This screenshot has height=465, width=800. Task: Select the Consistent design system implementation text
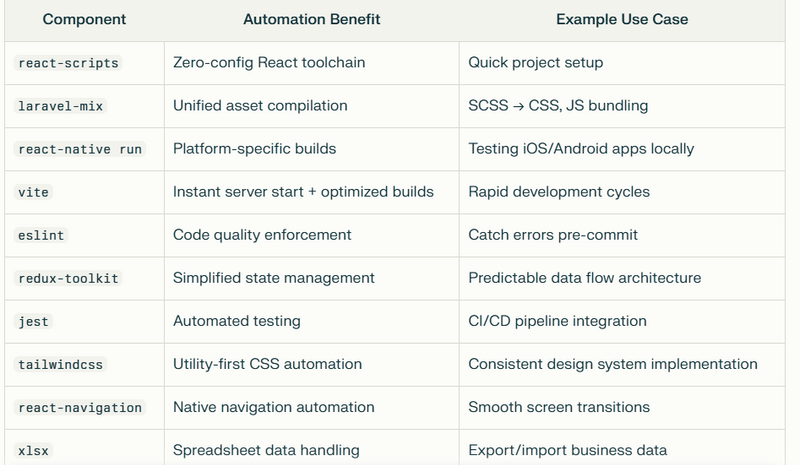point(613,364)
